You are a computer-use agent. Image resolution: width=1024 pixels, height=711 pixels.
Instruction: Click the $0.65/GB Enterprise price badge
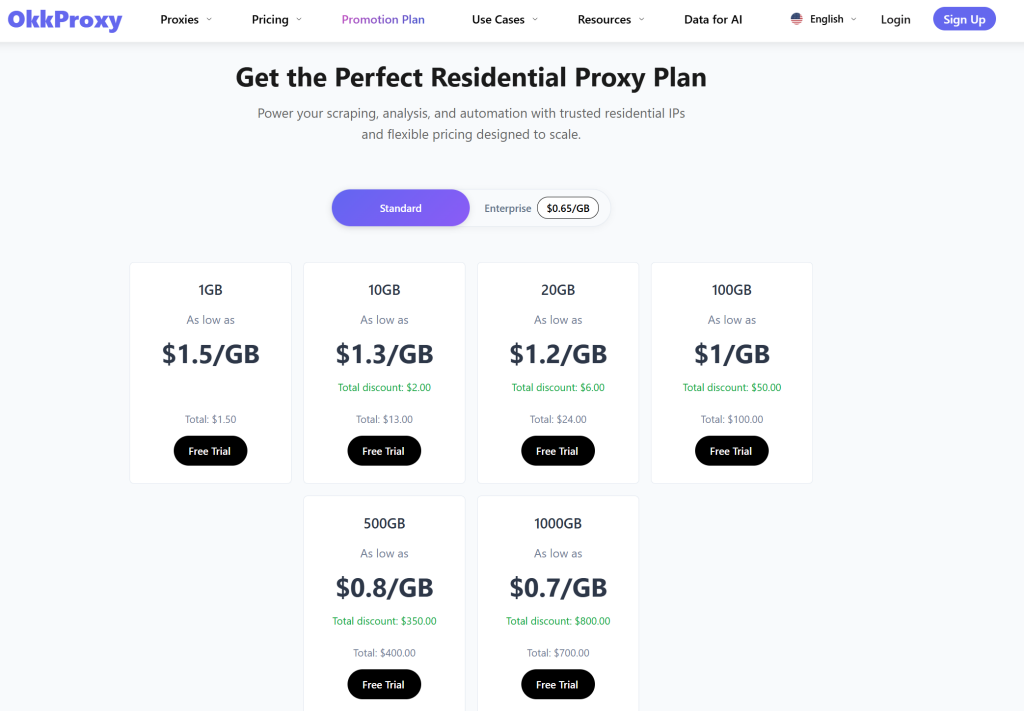[567, 208]
